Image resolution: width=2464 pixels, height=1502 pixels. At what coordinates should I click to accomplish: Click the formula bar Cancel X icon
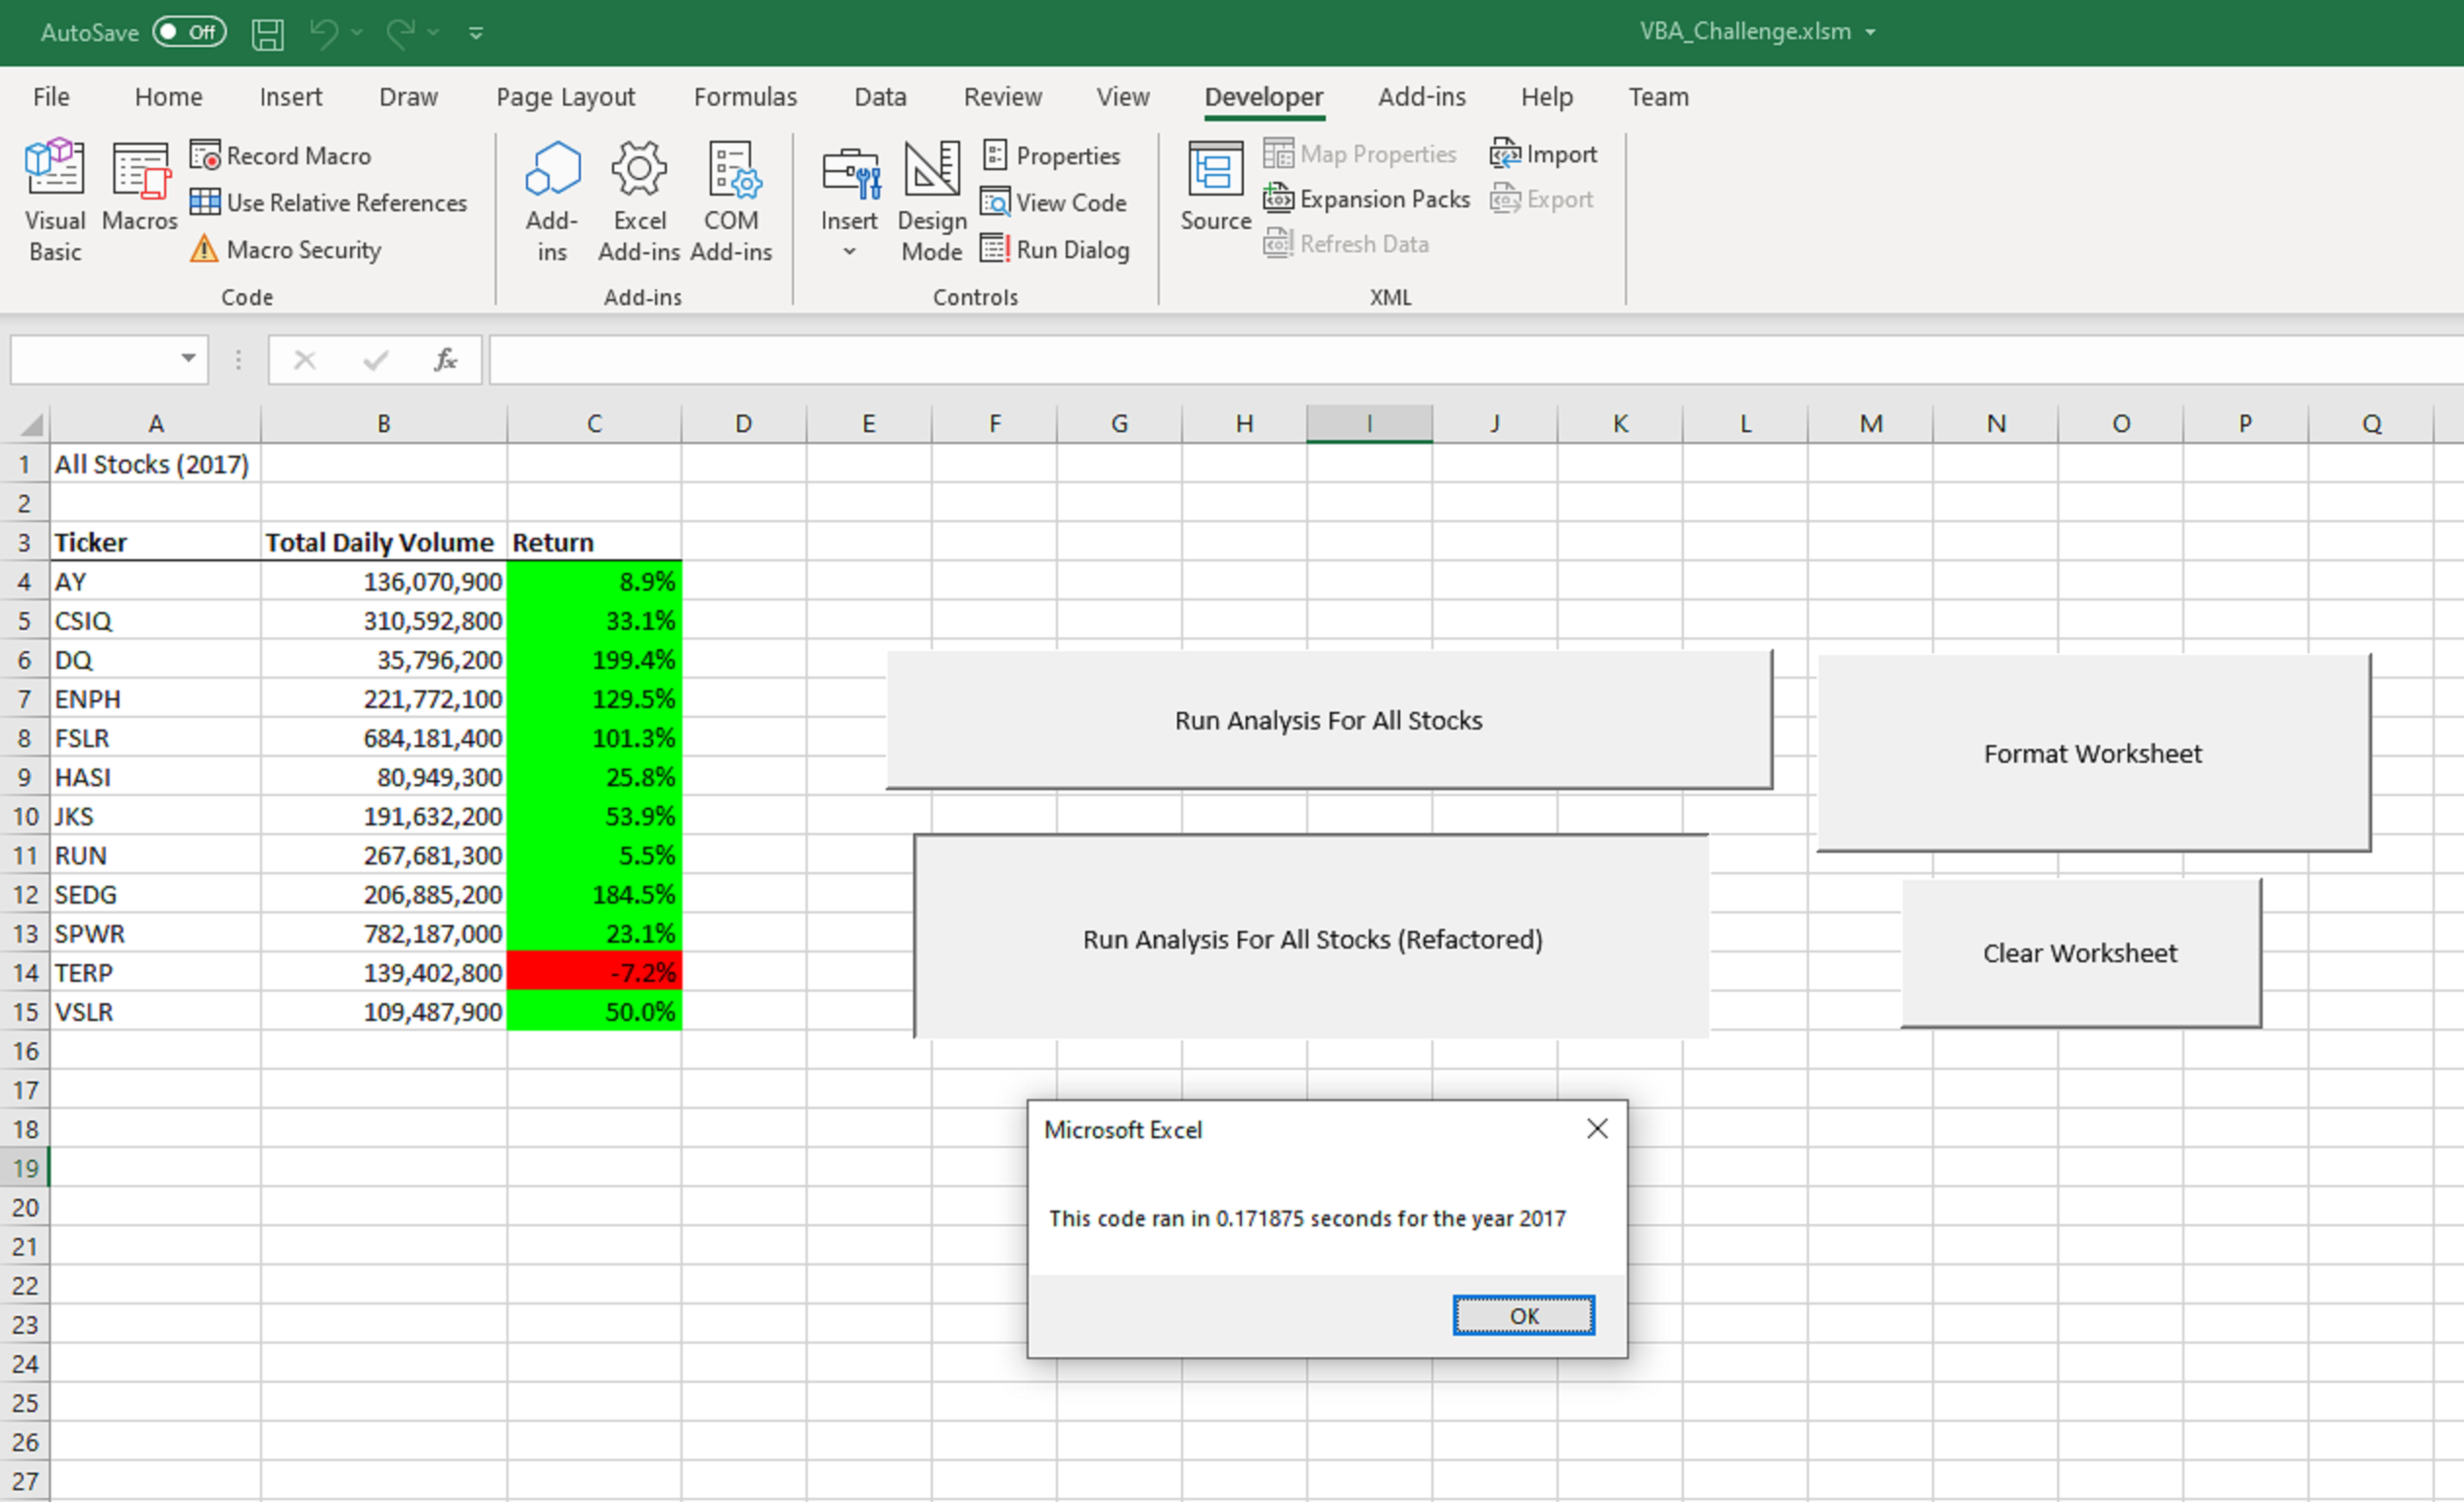(x=305, y=359)
